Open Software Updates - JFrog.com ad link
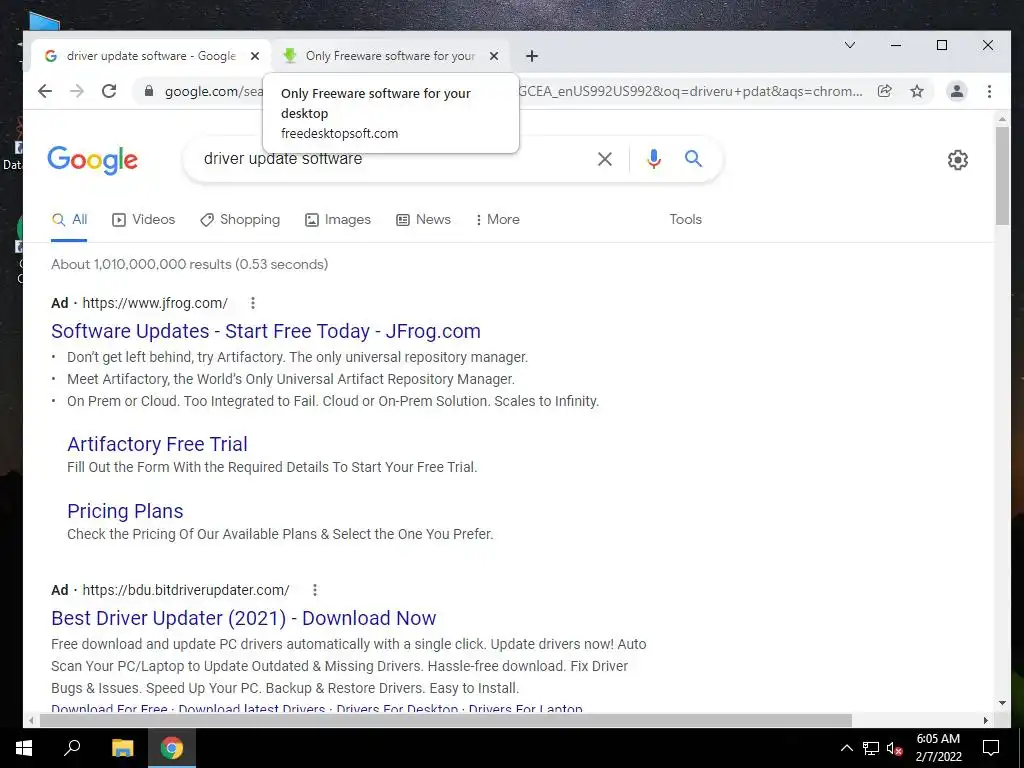The width and height of the screenshot is (1024, 768). pyautogui.click(x=266, y=331)
